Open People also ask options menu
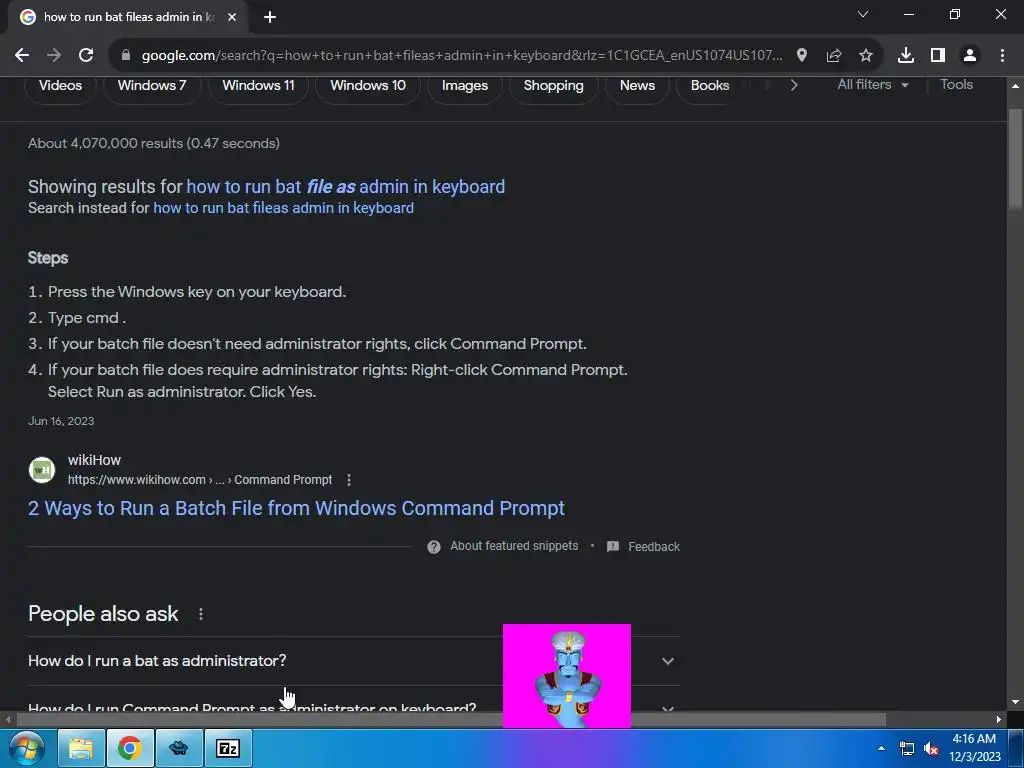 coord(200,614)
